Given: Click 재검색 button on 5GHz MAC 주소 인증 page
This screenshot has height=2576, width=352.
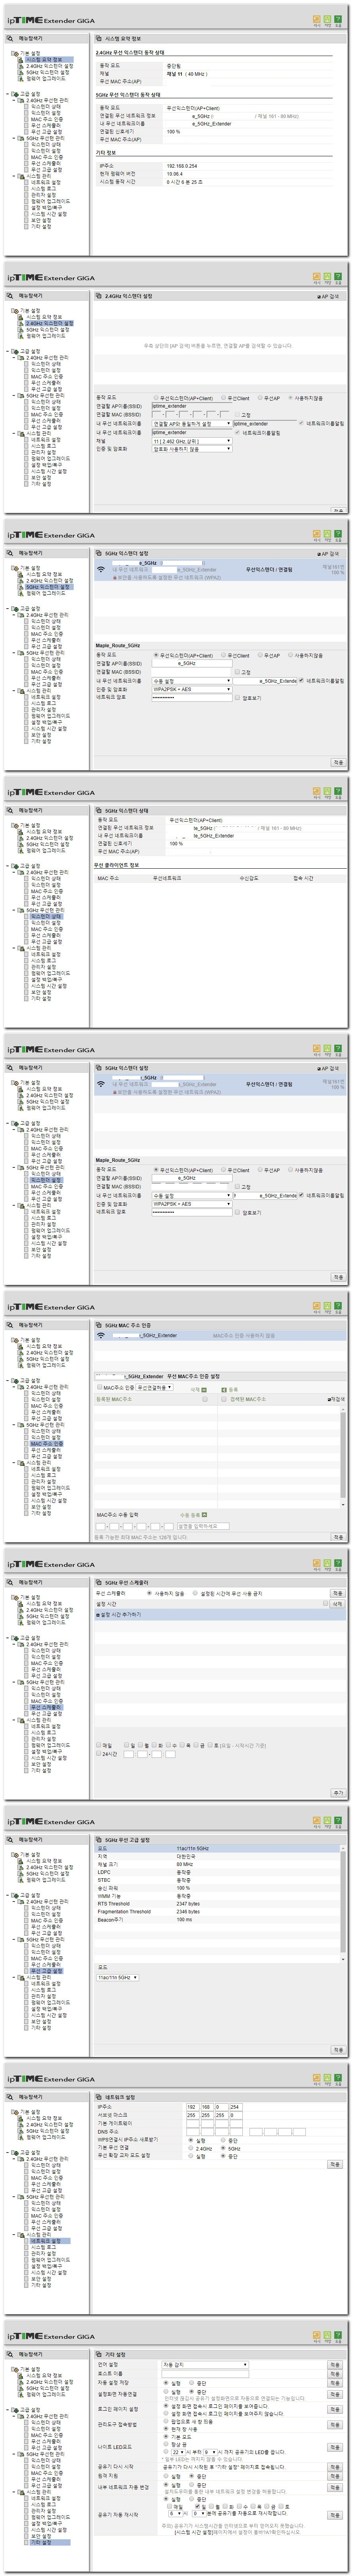Looking at the screenshot, I should coord(336,1399).
